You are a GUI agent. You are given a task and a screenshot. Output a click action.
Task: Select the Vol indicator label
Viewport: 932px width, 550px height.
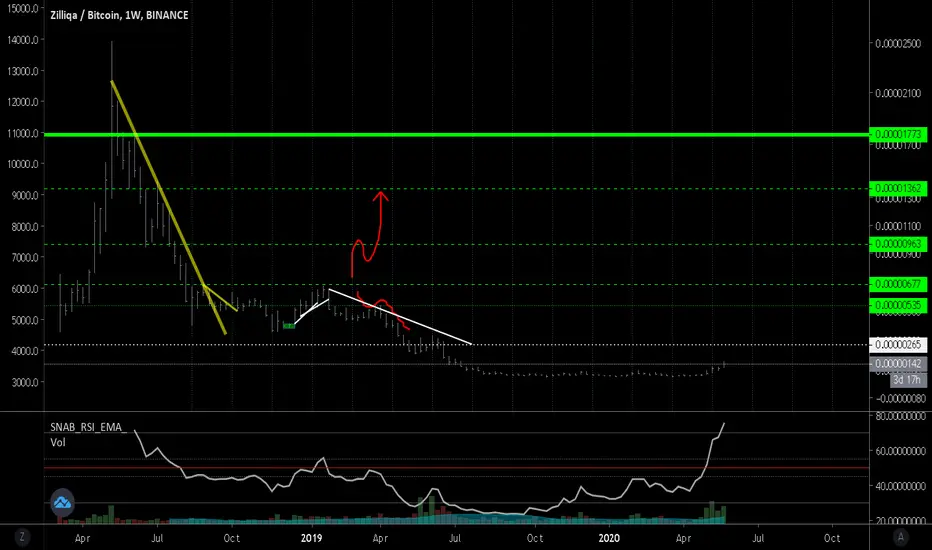pyautogui.click(x=58, y=442)
